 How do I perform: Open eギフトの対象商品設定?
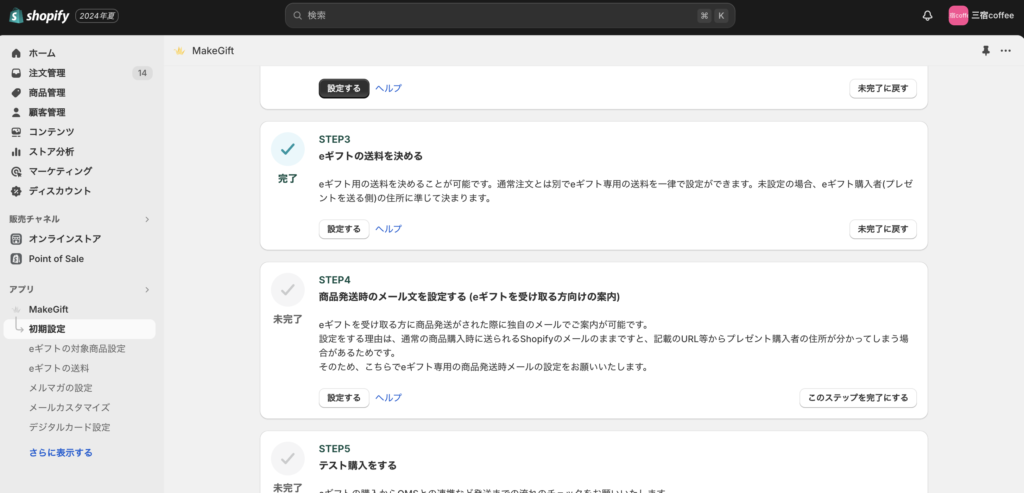pyautogui.click(x=77, y=349)
